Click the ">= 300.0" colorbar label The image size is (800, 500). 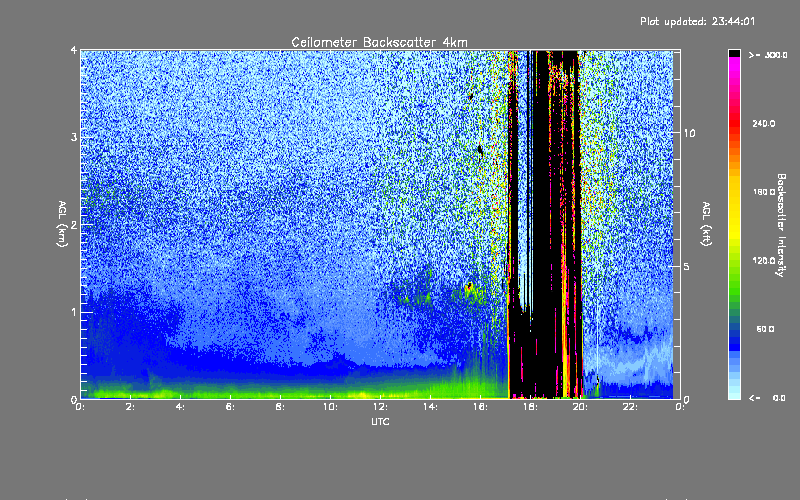(768, 55)
